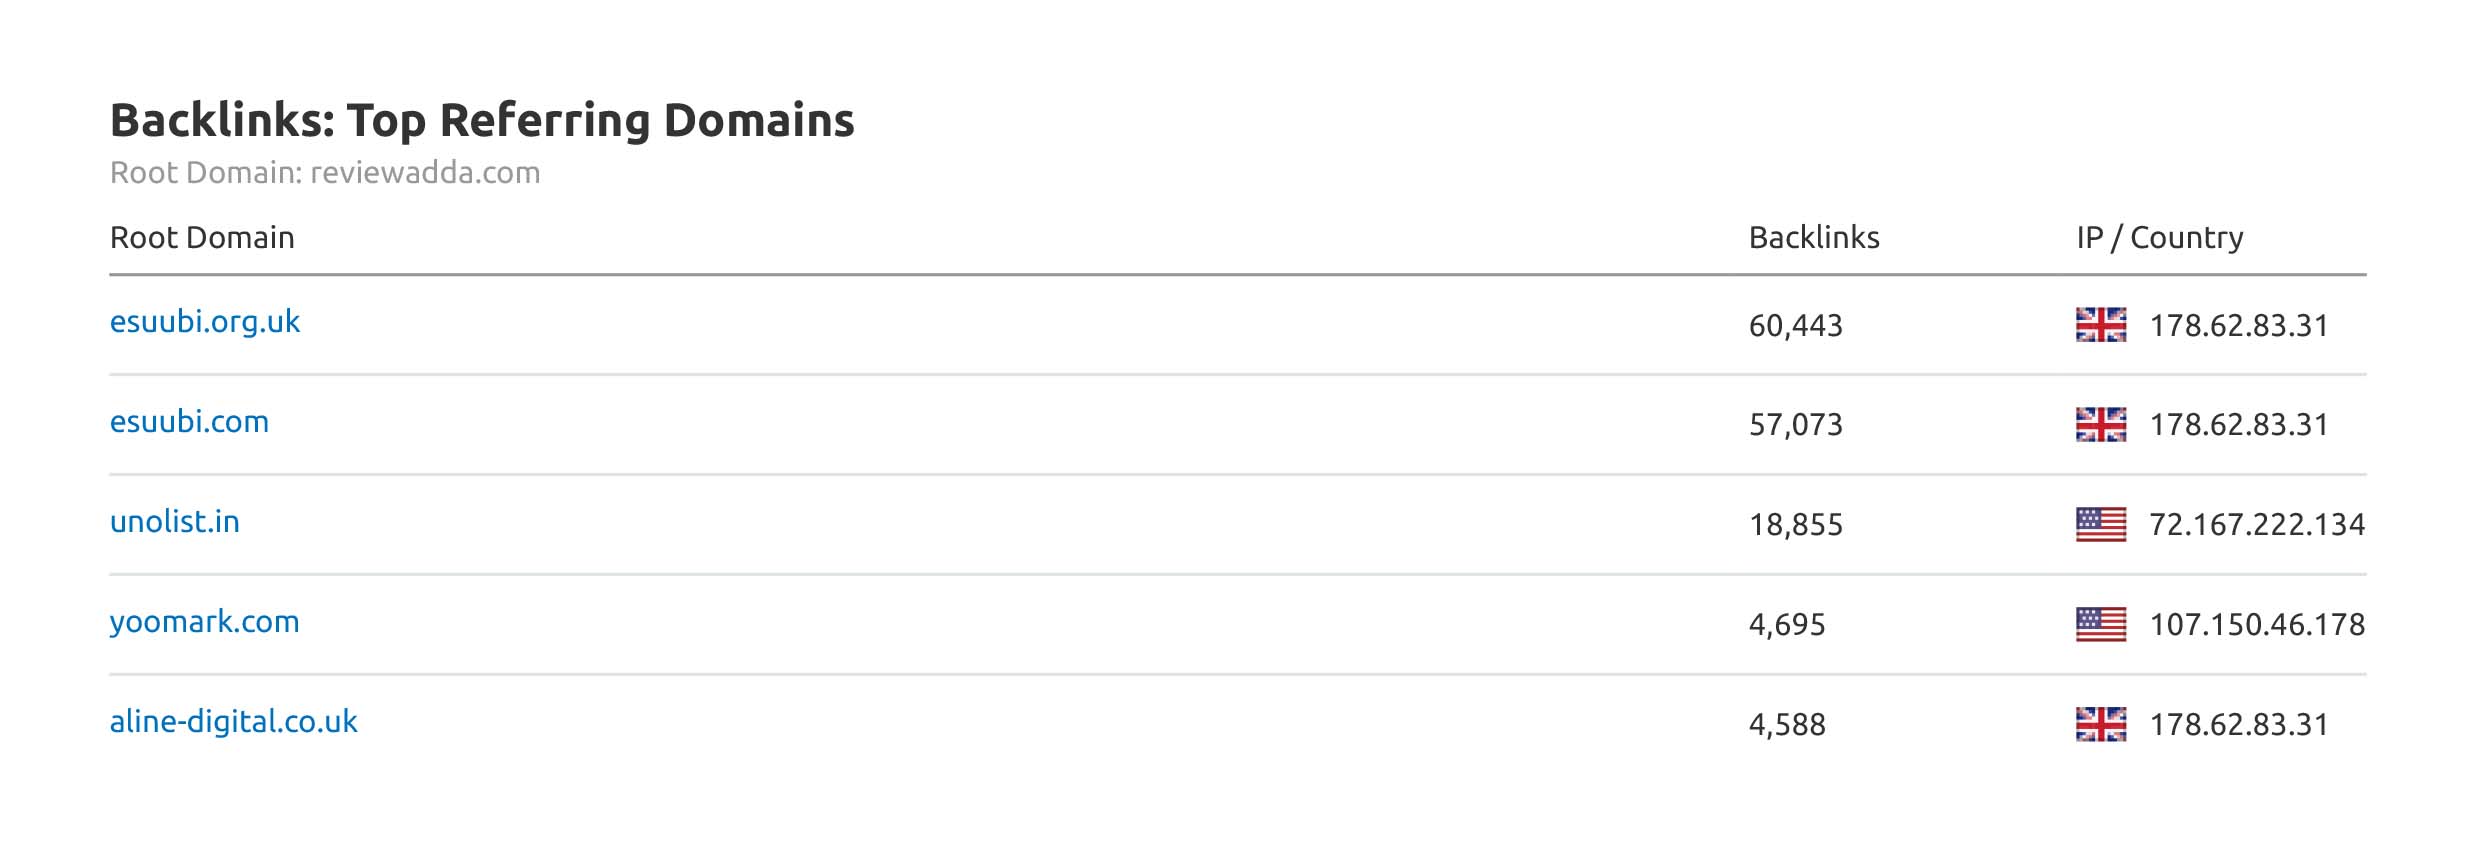Click the IP / Country column header
The width and height of the screenshot is (2479, 848).
(x=2159, y=238)
